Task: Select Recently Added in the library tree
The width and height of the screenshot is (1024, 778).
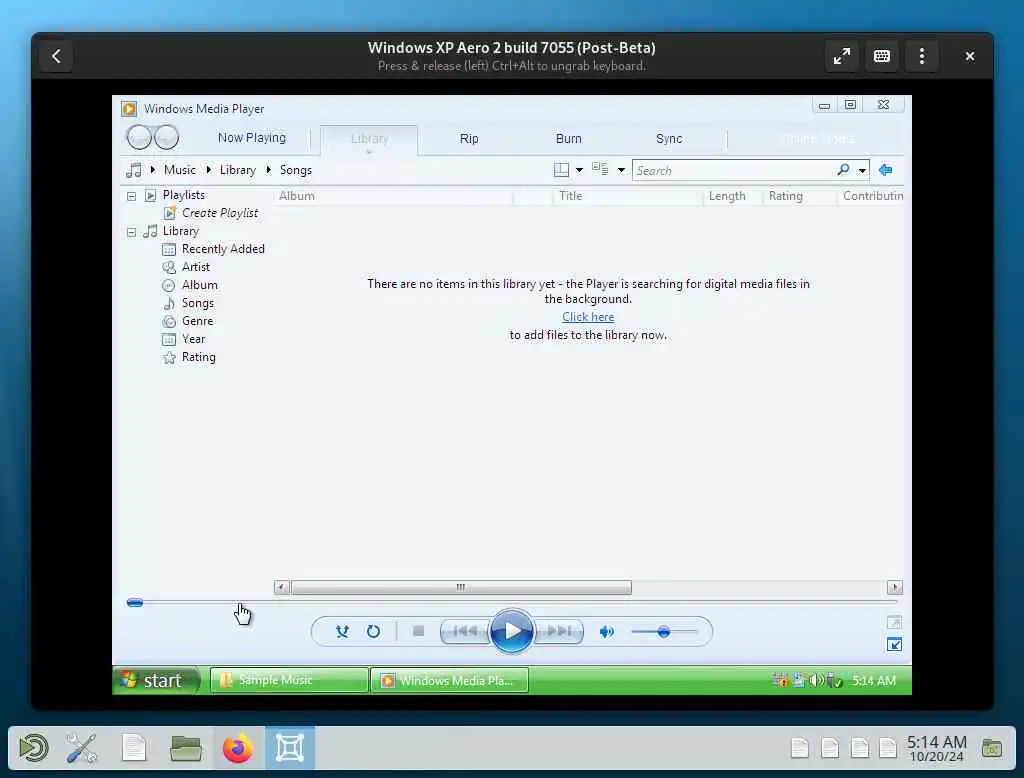Action: pos(223,249)
